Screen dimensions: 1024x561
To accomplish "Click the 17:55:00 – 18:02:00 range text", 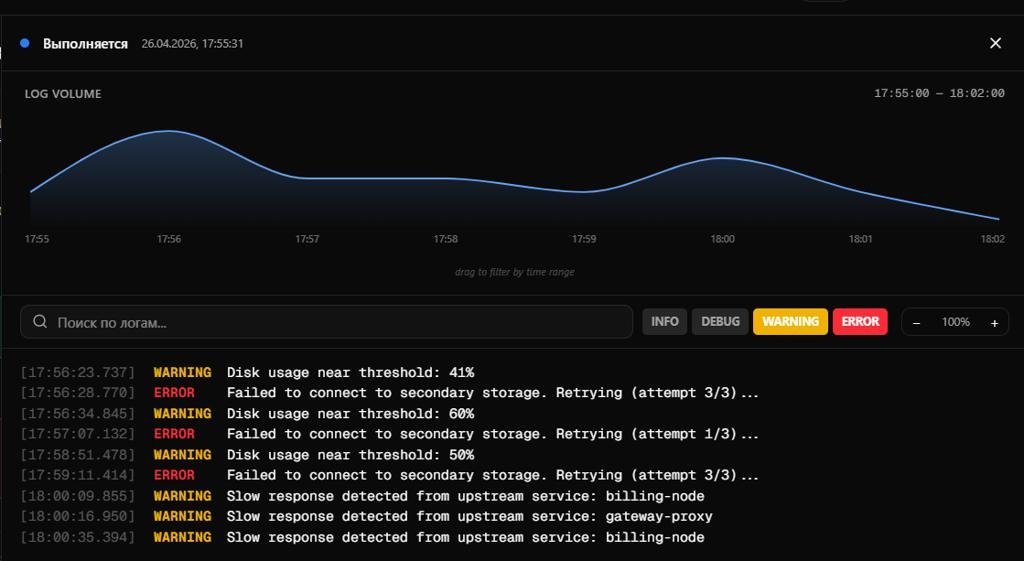I will tap(939, 93).
